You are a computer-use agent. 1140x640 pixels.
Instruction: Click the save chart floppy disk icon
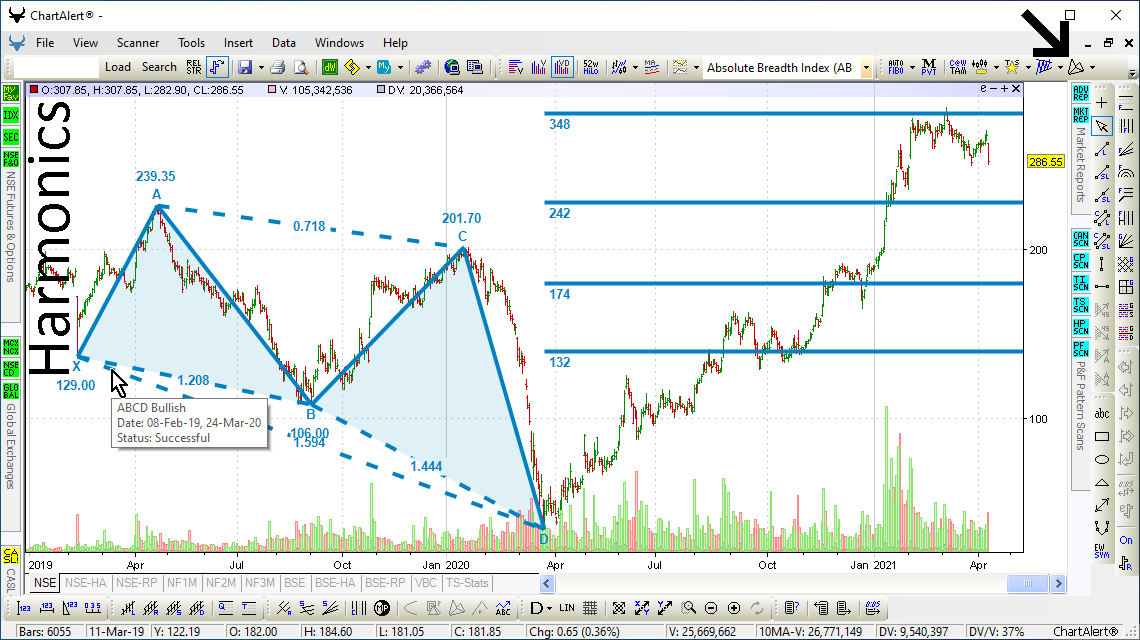pyautogui.click(x=245, y=68)
